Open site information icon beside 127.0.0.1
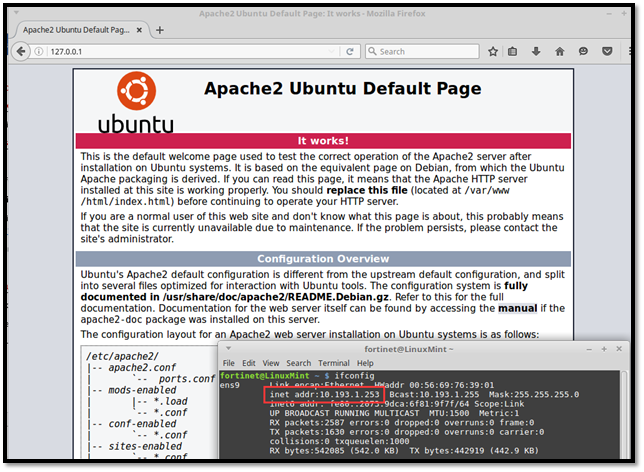Screen dimensions: 644x472 coord(39,51)
